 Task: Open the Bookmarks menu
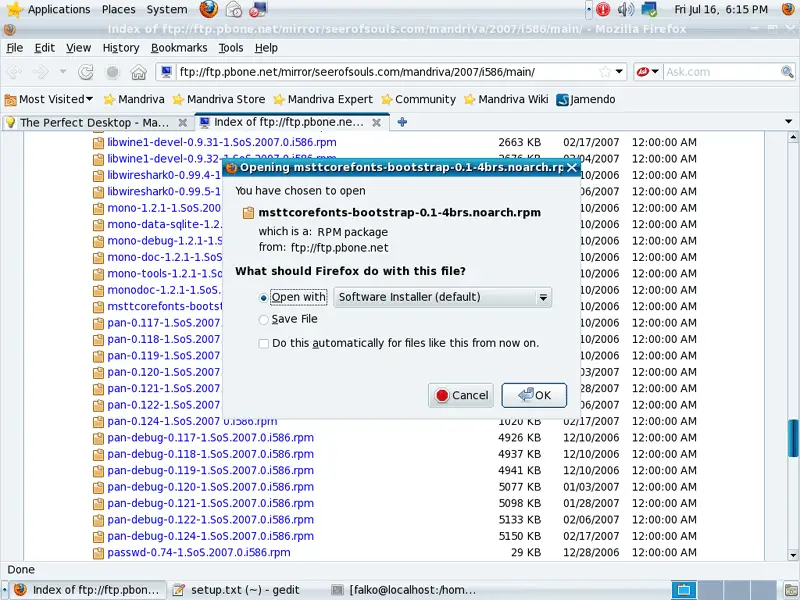[179, 48]
